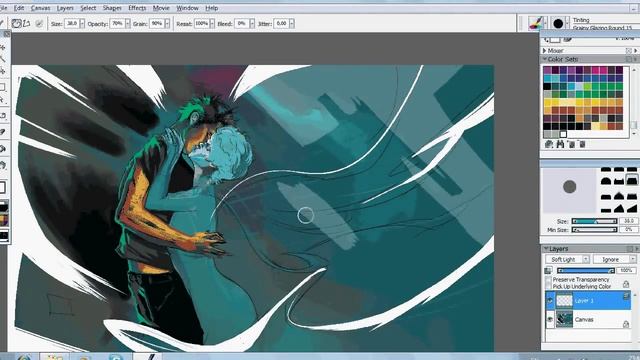Open the Layers menu
Image resolution: width=640 pixels, height=360 pixels.
pos(65,8)
